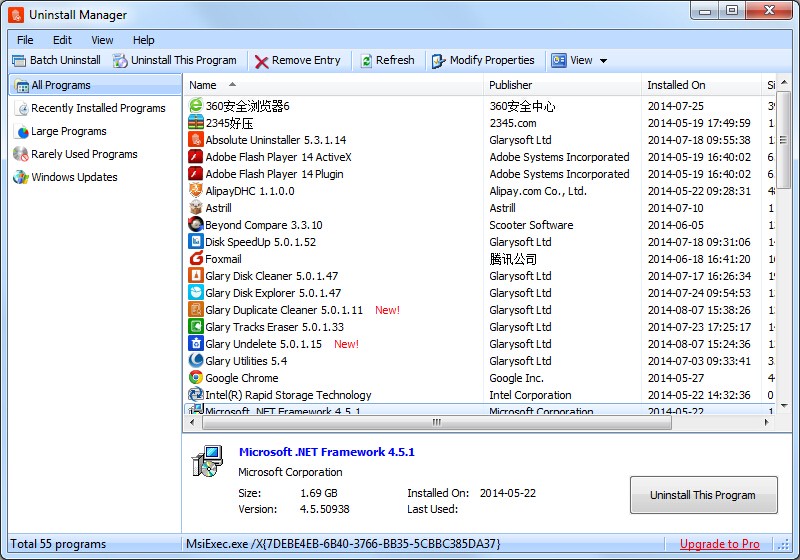Select the Foxmail program row
The width and height of the screenshot is (800, 560).
223,259
